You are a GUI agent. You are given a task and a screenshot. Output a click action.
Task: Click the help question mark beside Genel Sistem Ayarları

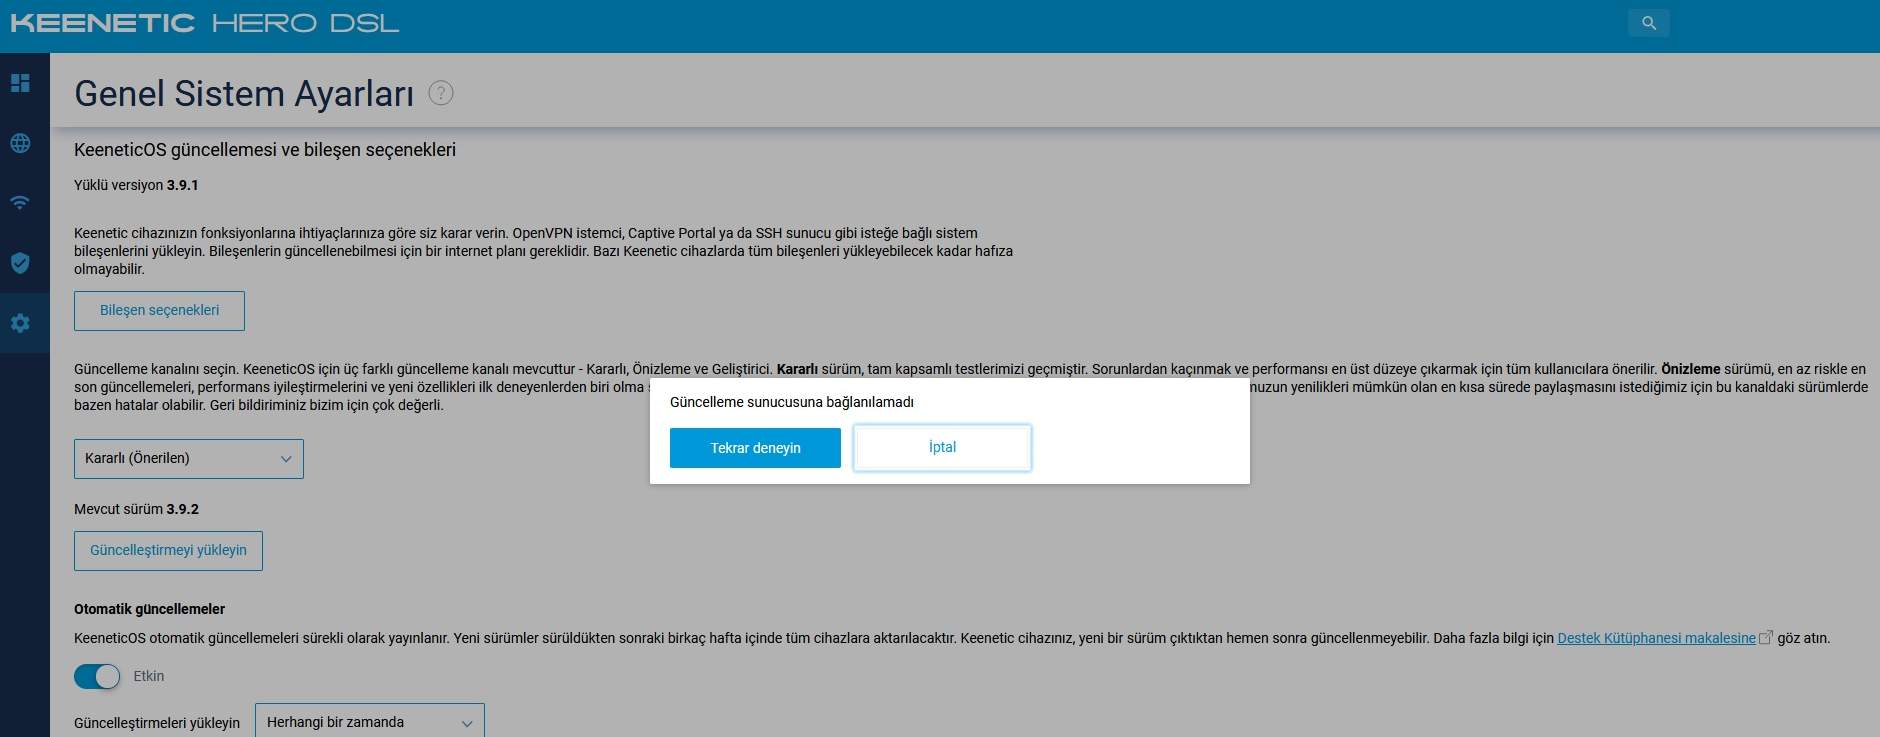[441, 93]
